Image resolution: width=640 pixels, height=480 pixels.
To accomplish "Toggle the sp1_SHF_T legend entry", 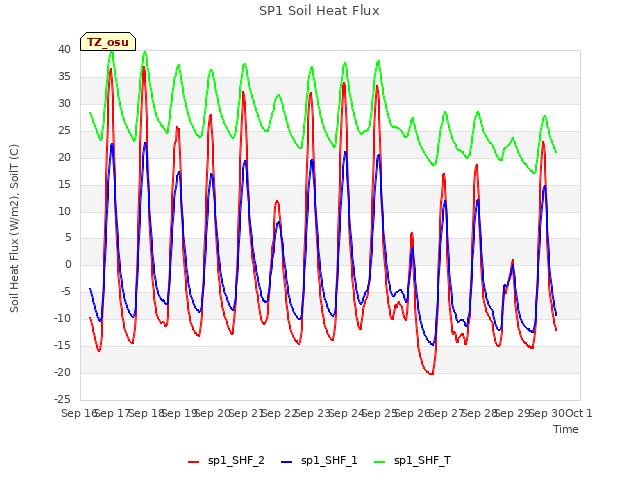I will tap(413, 461).
